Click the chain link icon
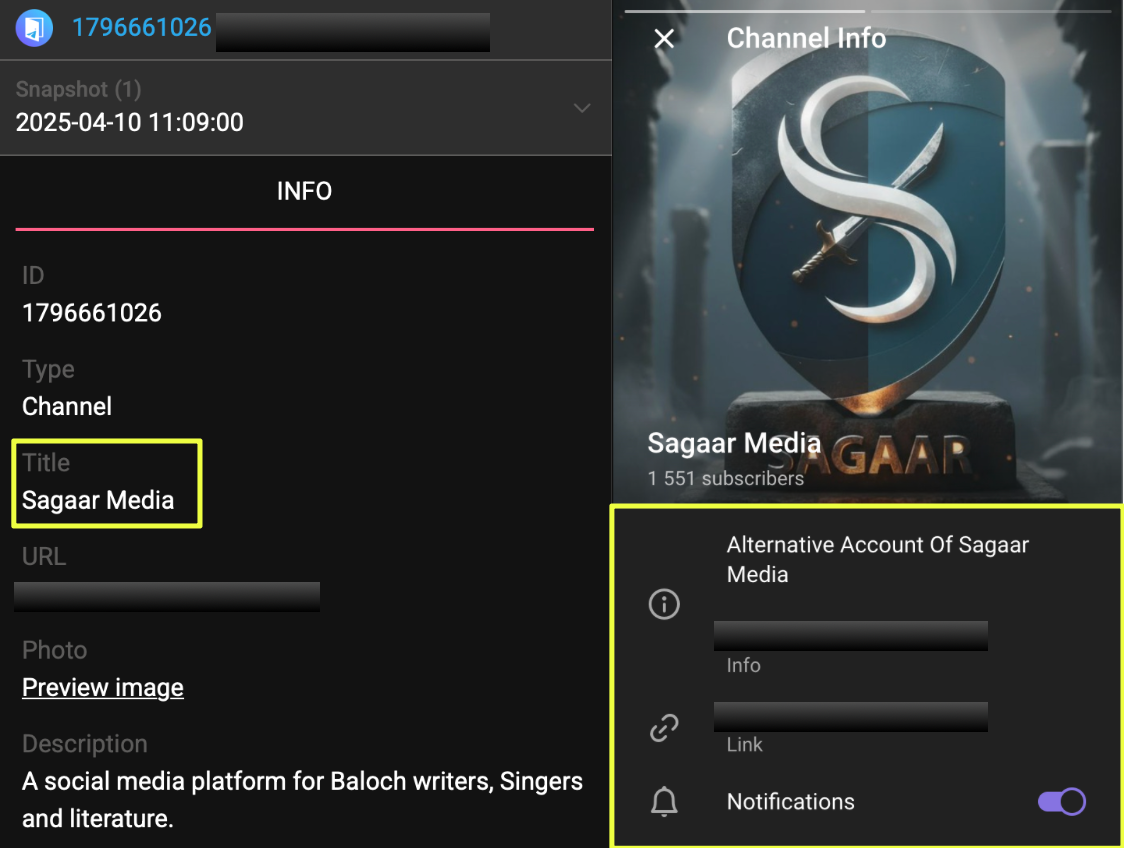 click(664, 728)
